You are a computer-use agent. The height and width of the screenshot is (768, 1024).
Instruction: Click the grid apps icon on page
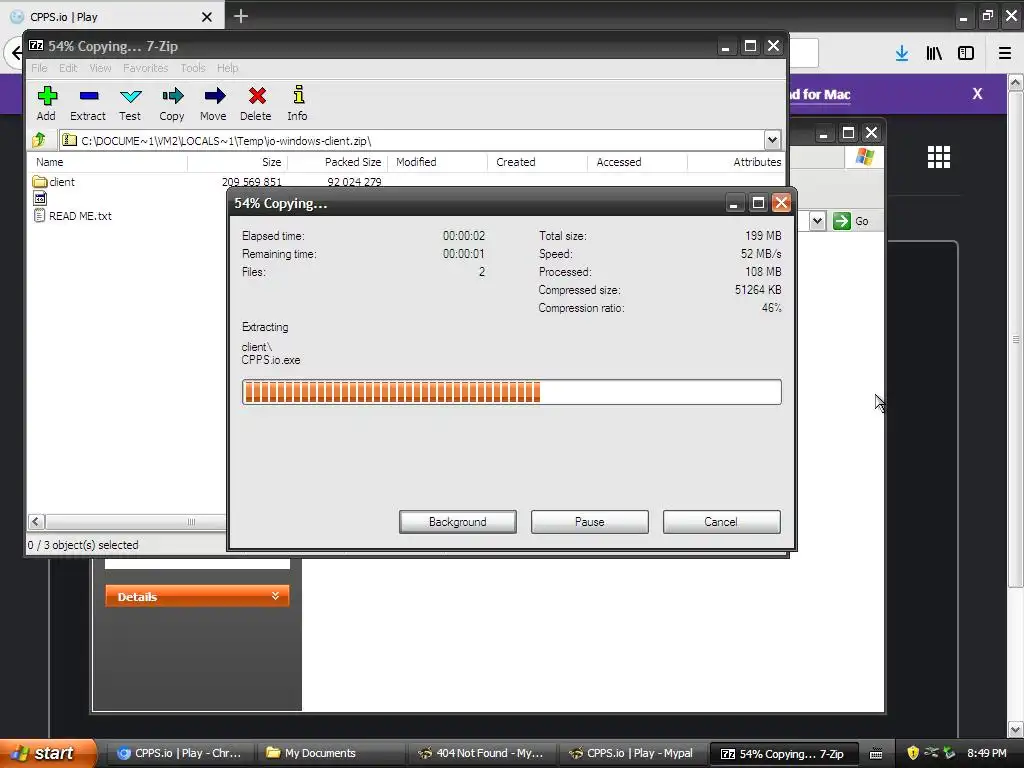coord(938,157)
